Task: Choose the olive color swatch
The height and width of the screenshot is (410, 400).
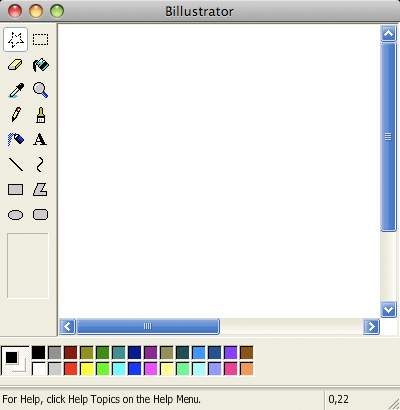Action: tap(86, 353)
